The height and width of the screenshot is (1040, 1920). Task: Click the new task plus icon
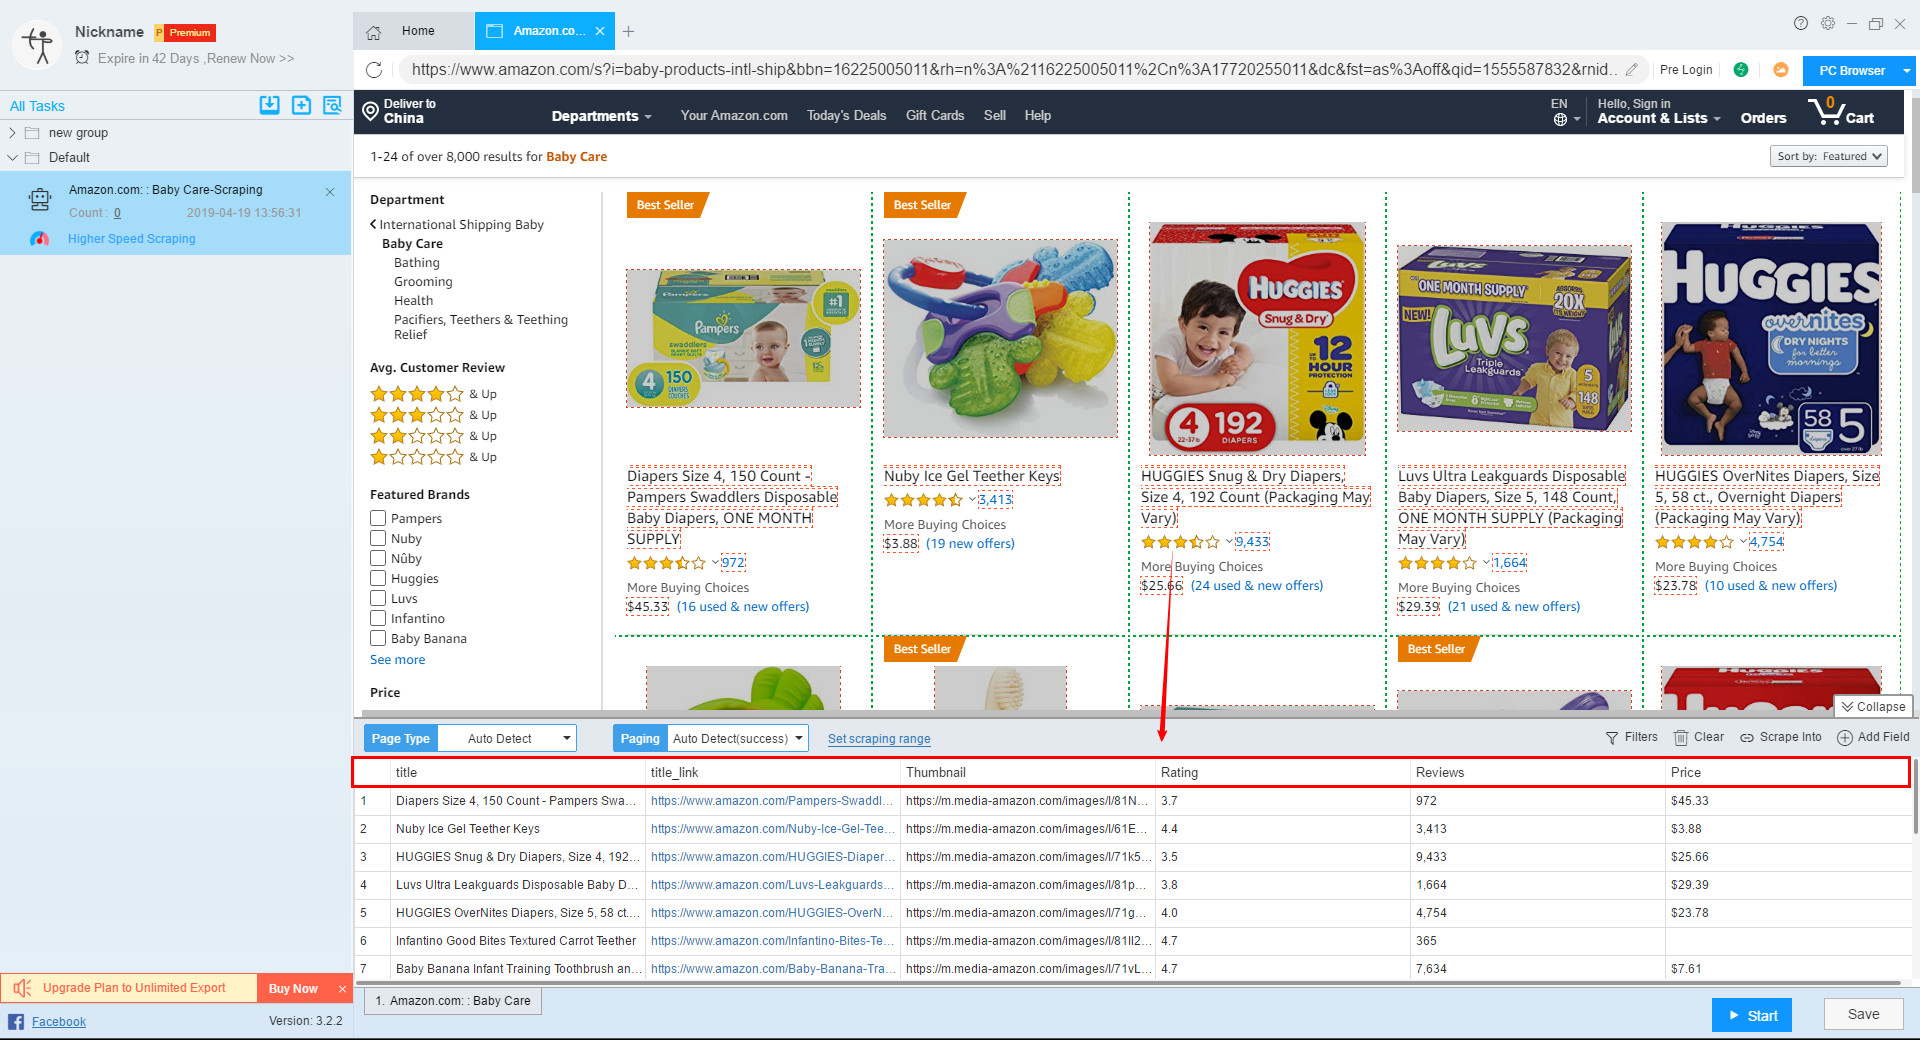tap(301, 105)
